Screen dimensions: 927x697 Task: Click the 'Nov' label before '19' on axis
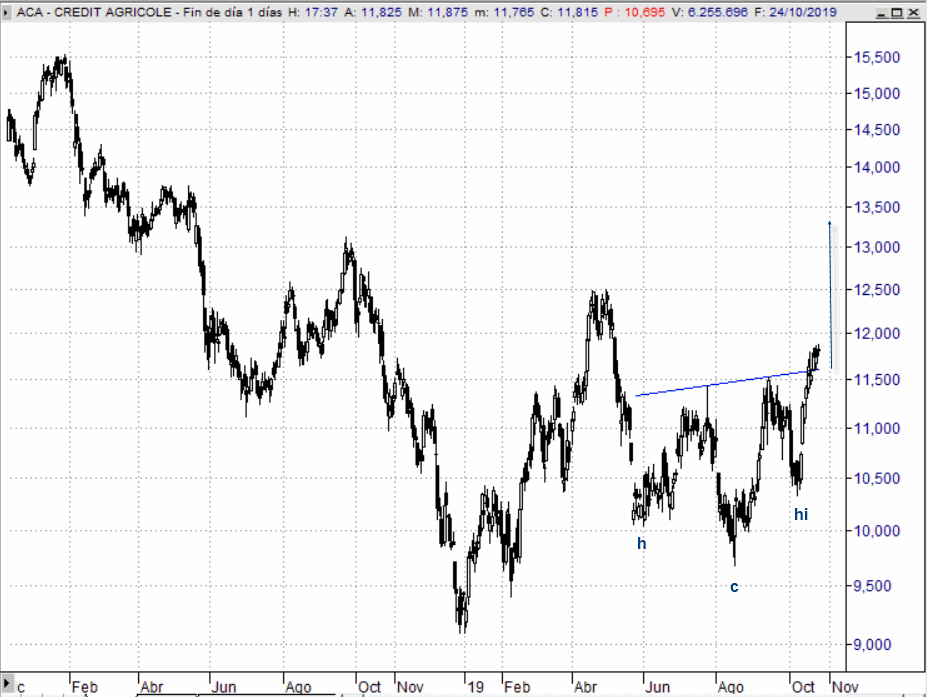410,687
